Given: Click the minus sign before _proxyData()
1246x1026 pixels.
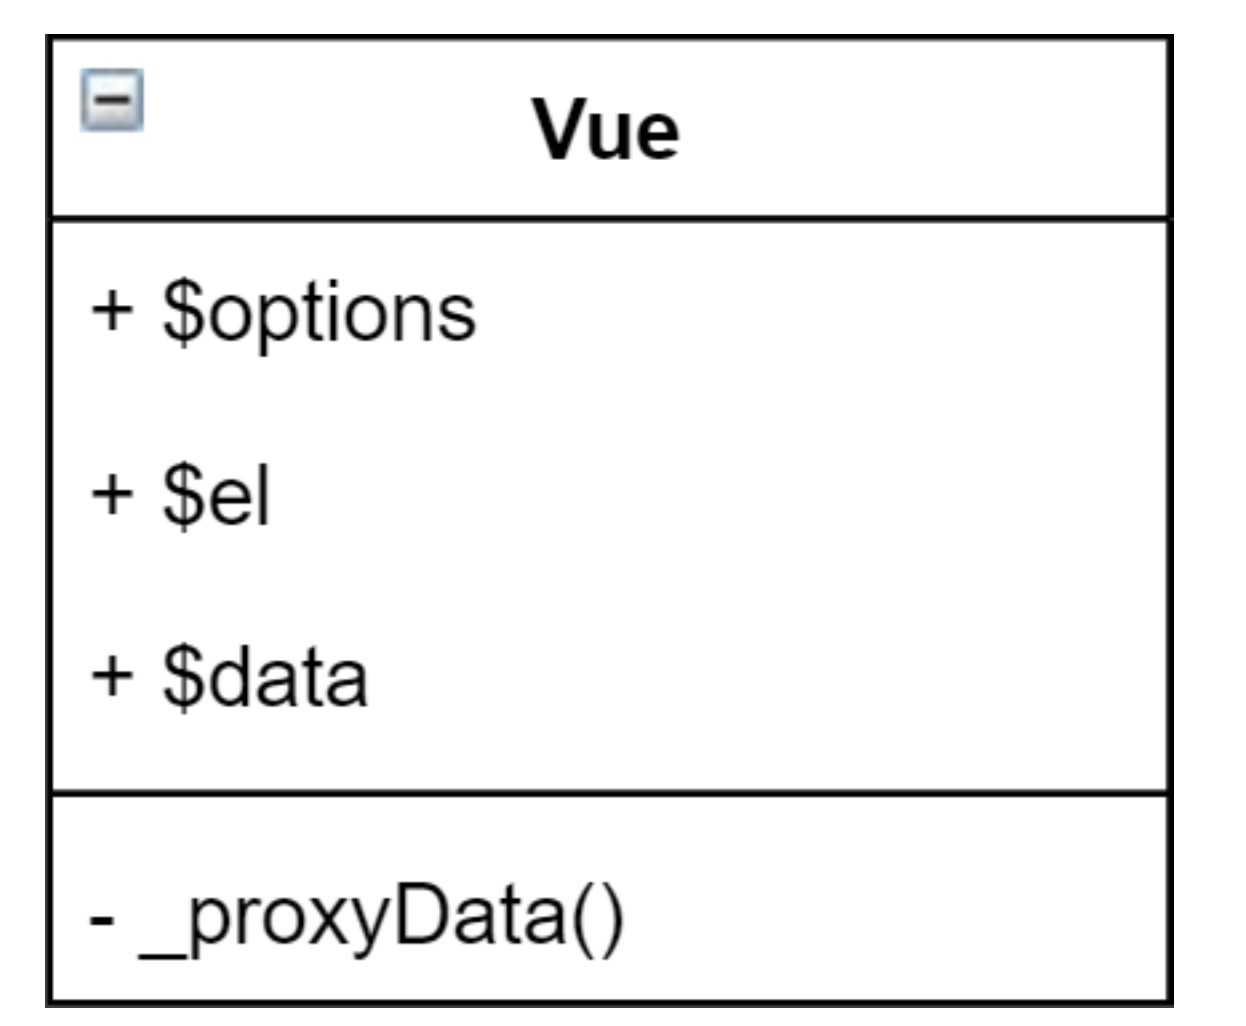Looking at the screenshot, I should 101,919.
